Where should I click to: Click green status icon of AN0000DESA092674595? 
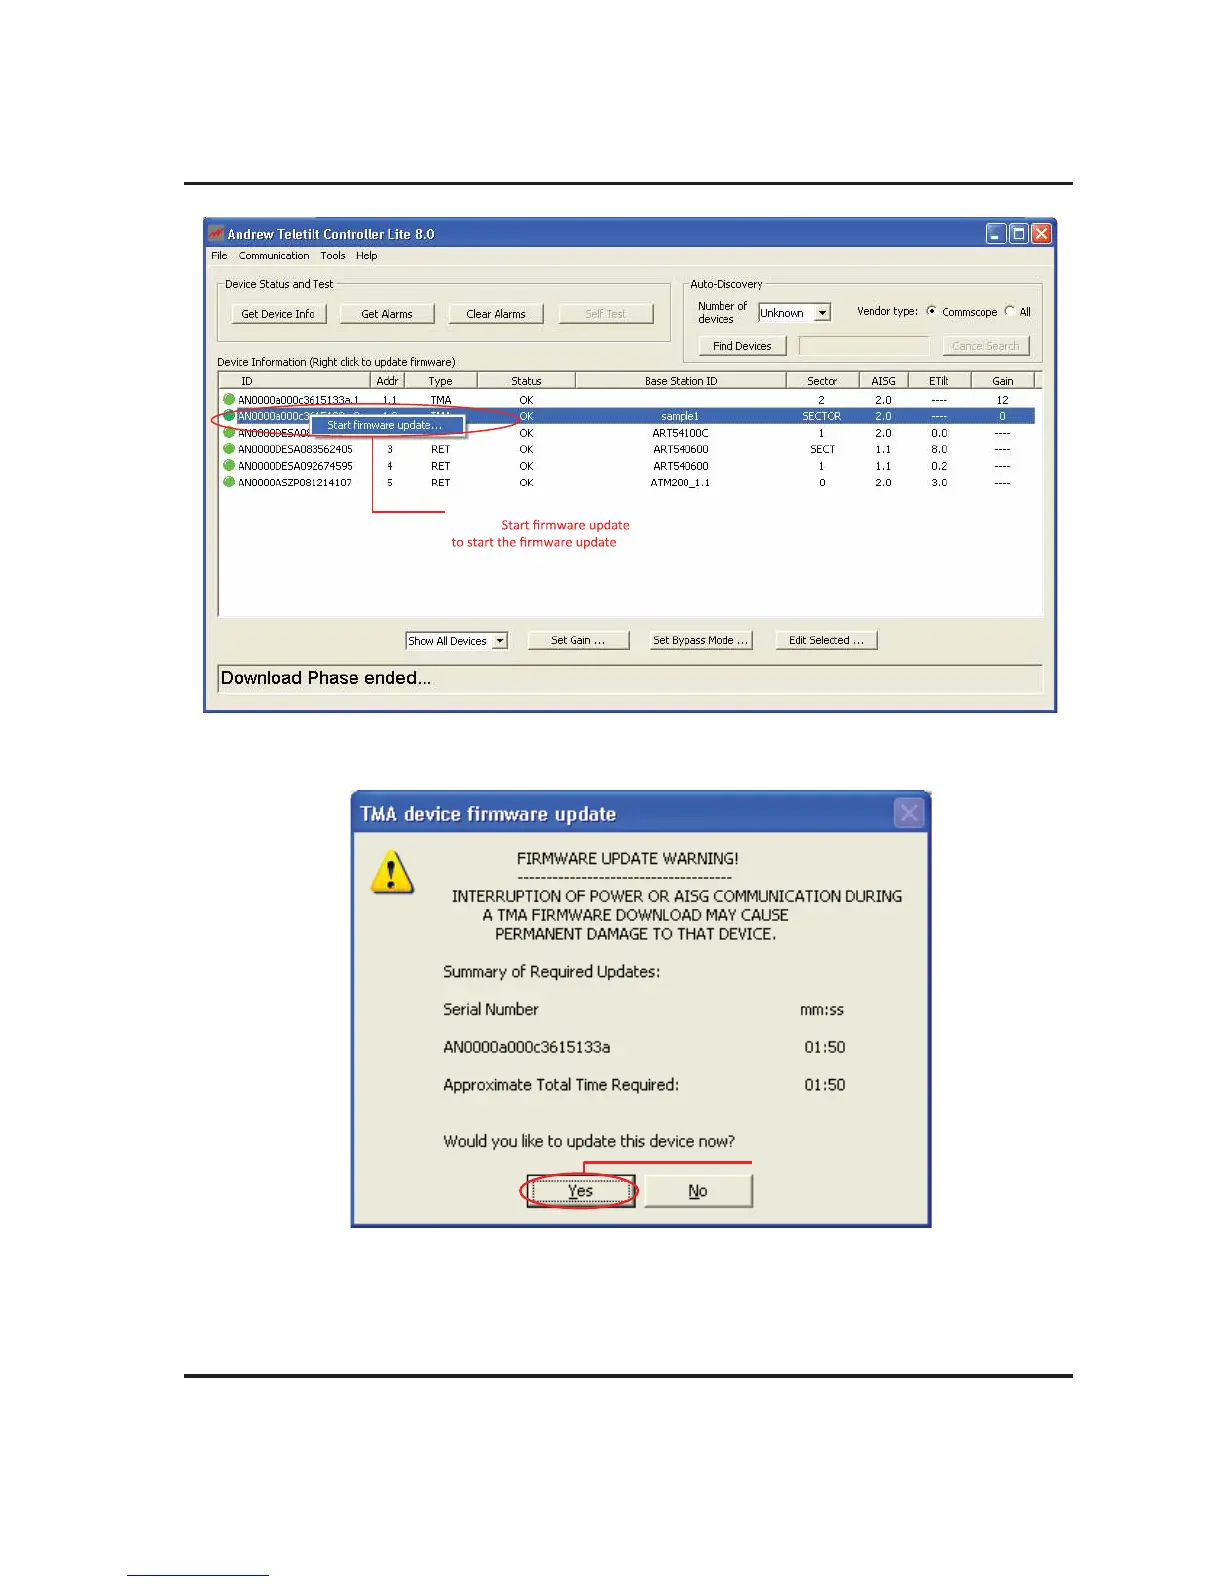(x=229, y=466)
